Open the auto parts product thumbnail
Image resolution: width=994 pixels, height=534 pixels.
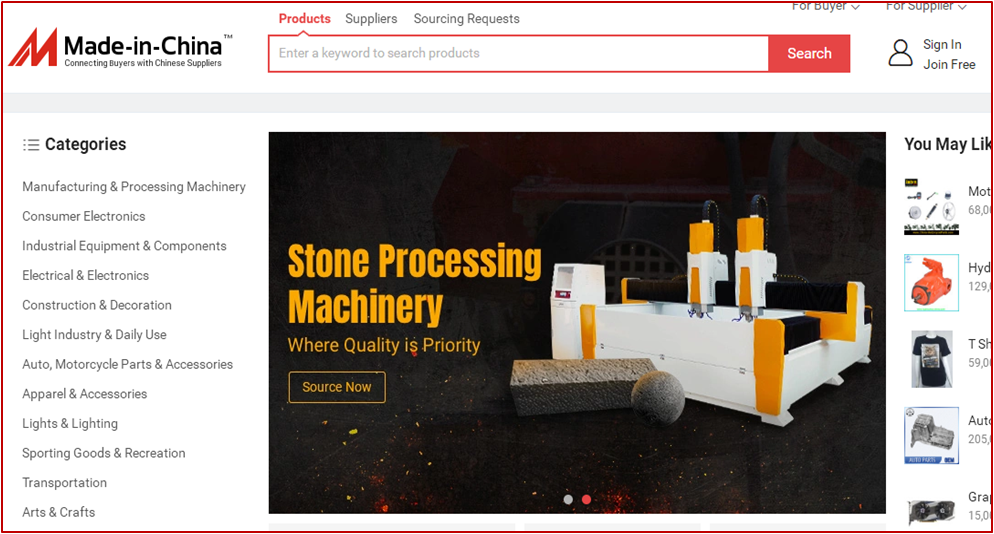931,435
